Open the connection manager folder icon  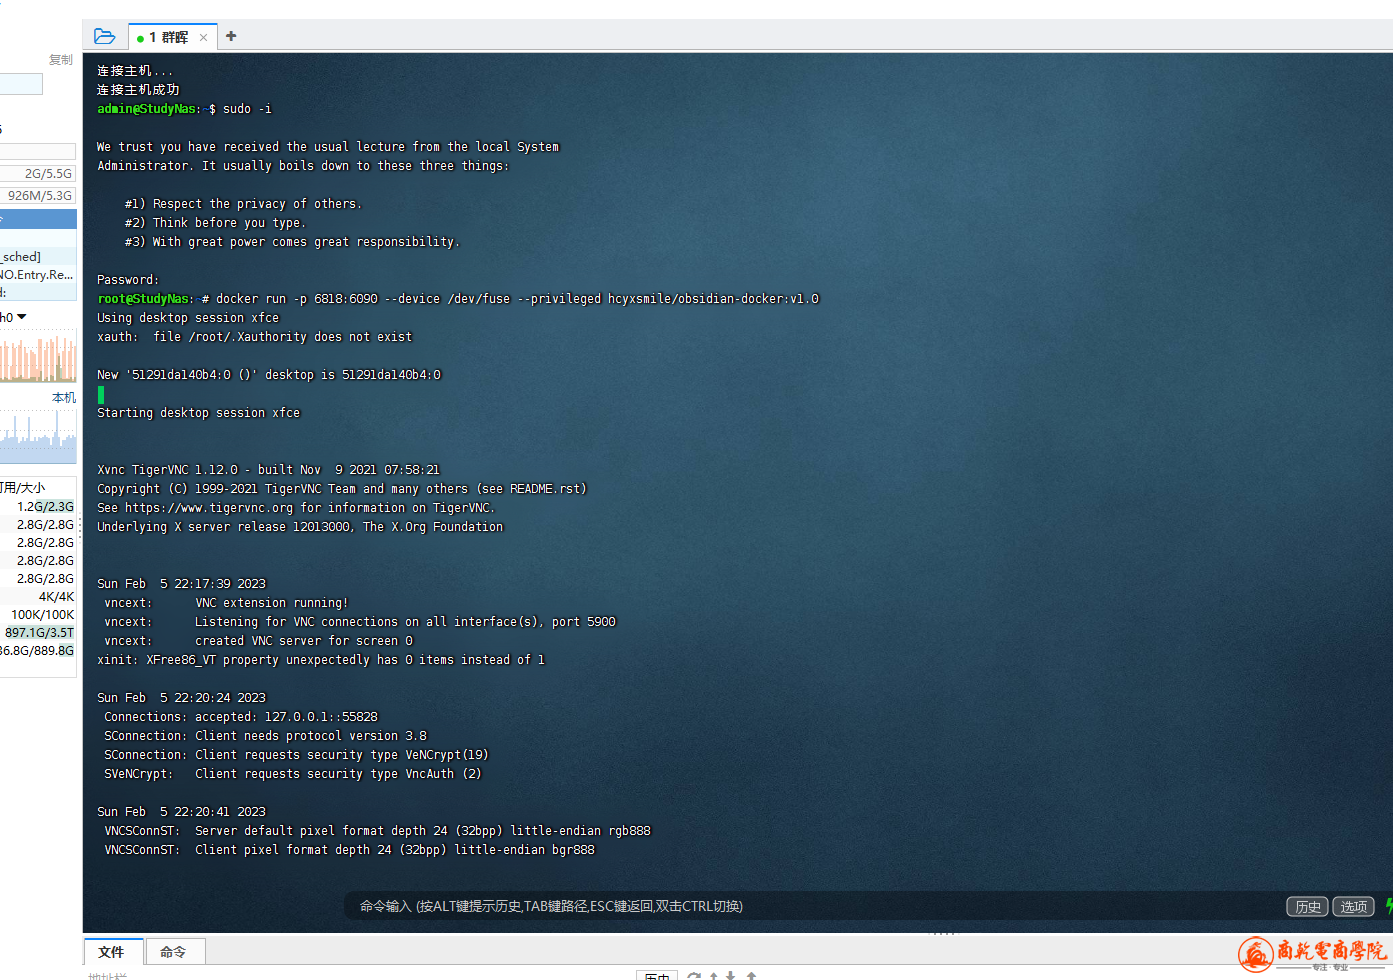tap(104, 37)
